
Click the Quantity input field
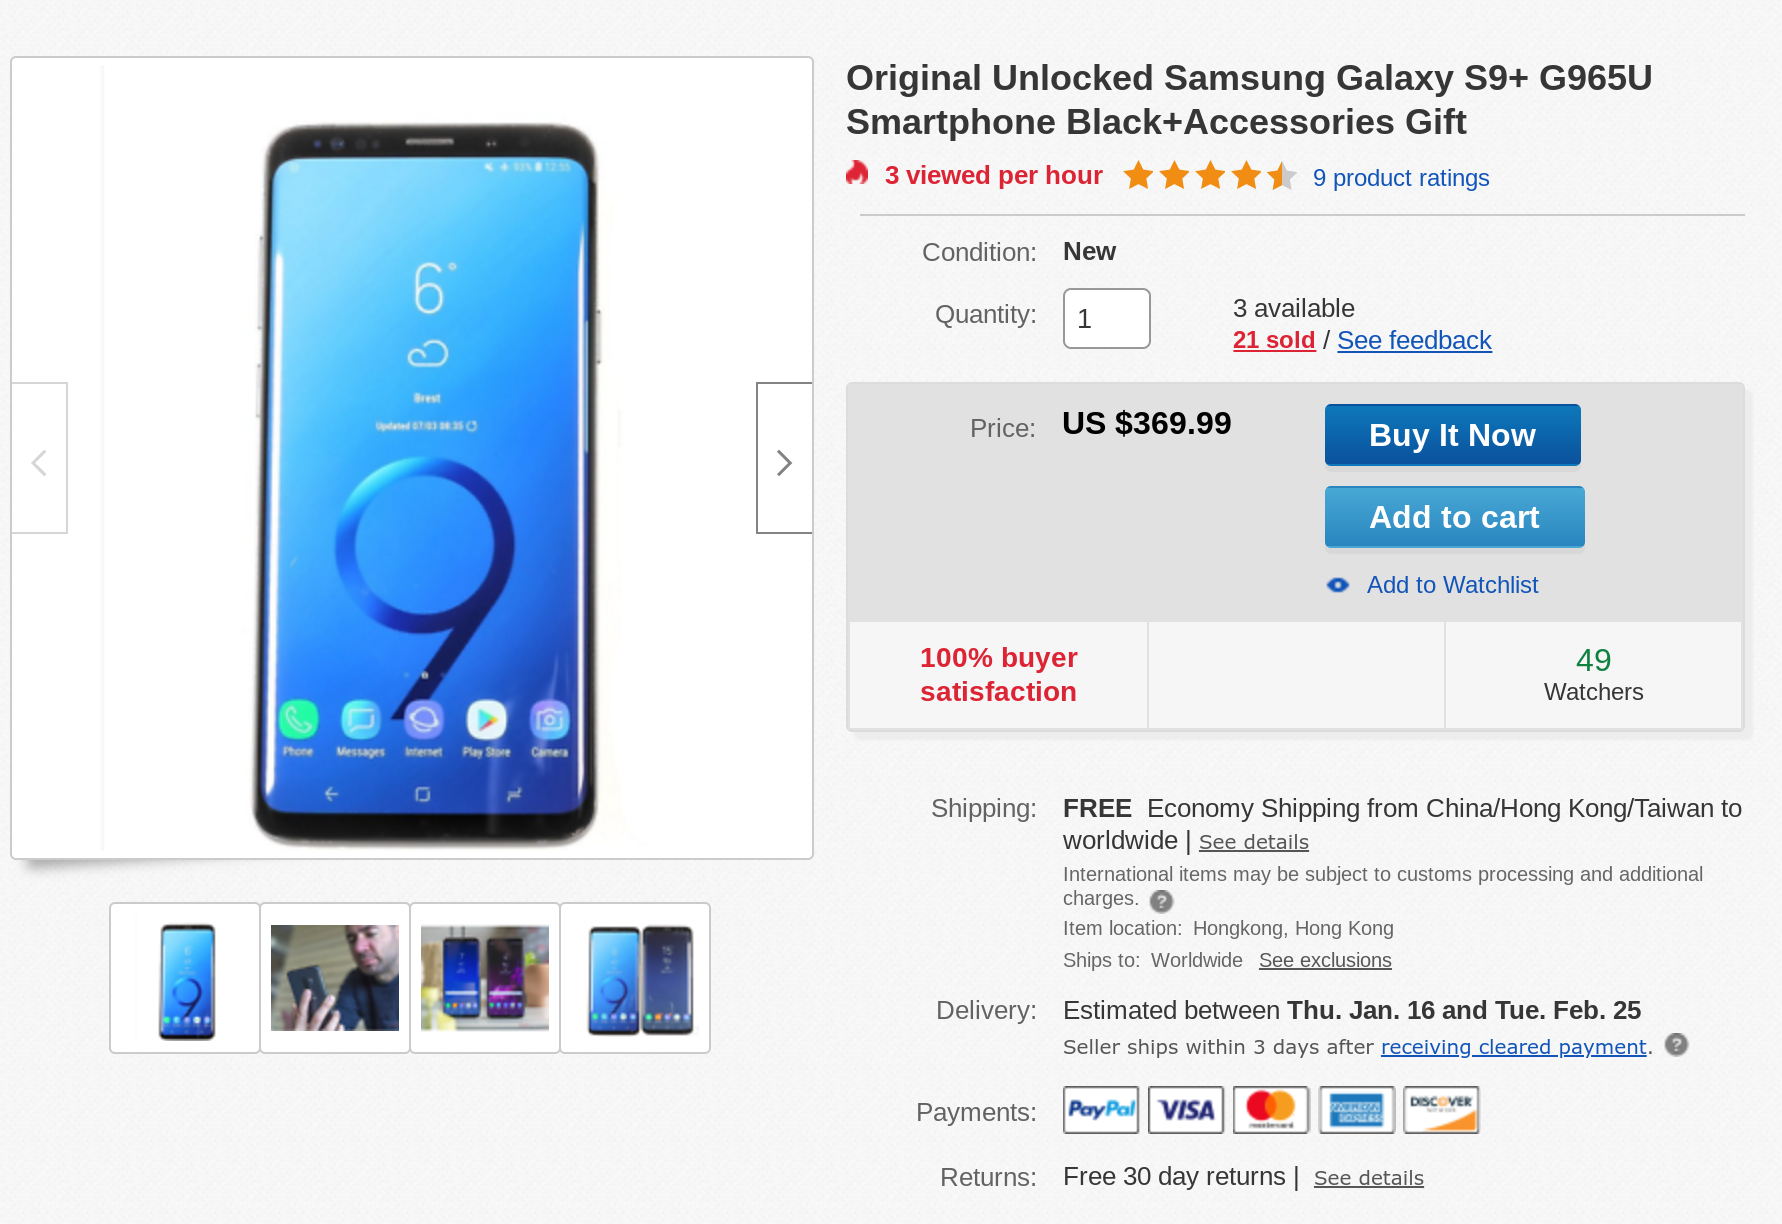point(1106,319)
